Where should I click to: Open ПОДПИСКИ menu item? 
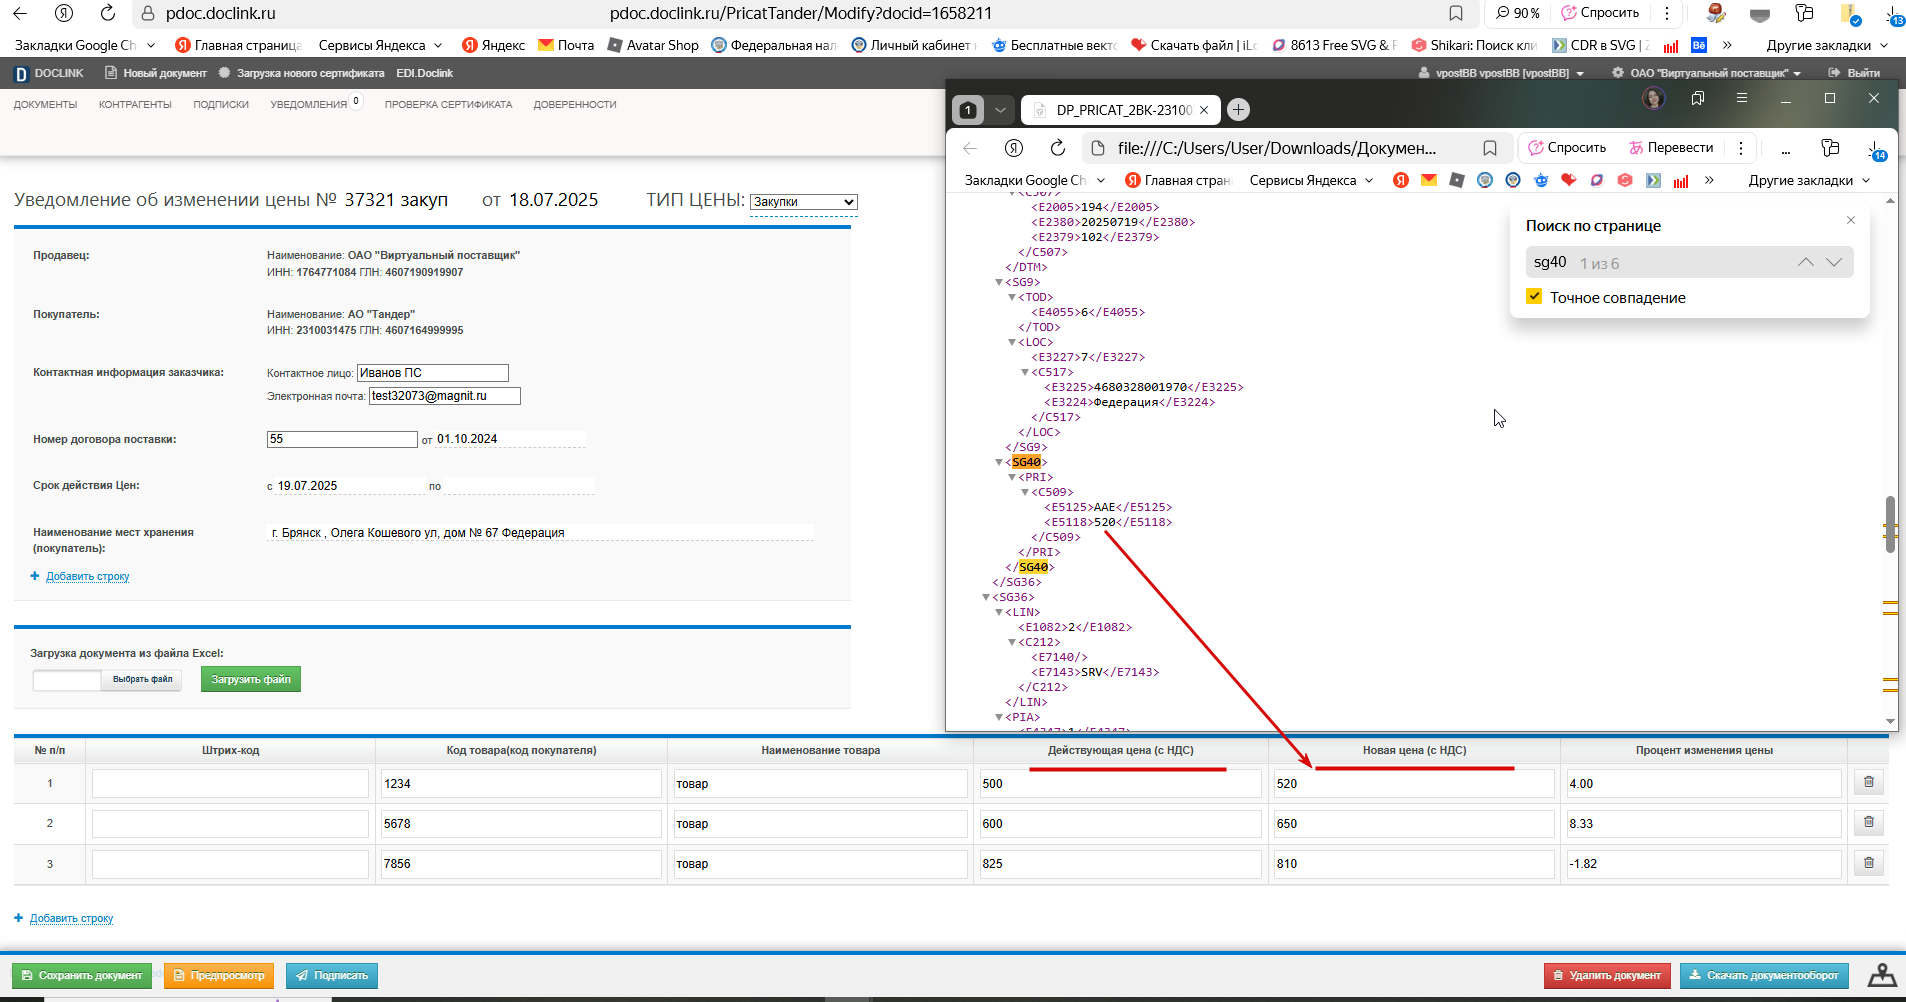pos(221,104)
